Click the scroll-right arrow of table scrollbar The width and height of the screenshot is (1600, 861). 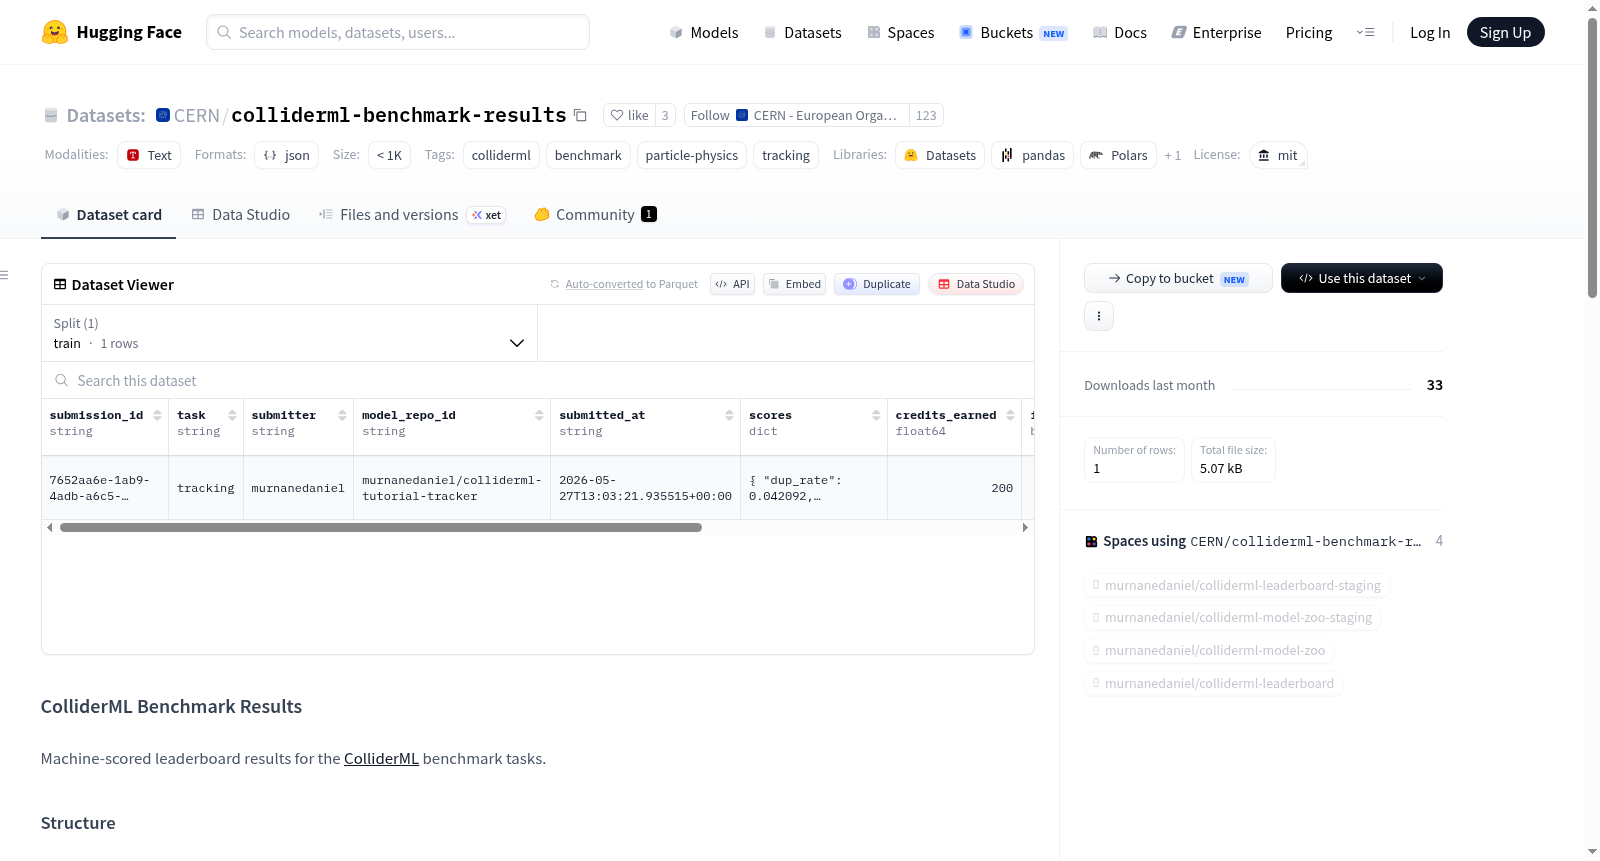point(1025,527)
